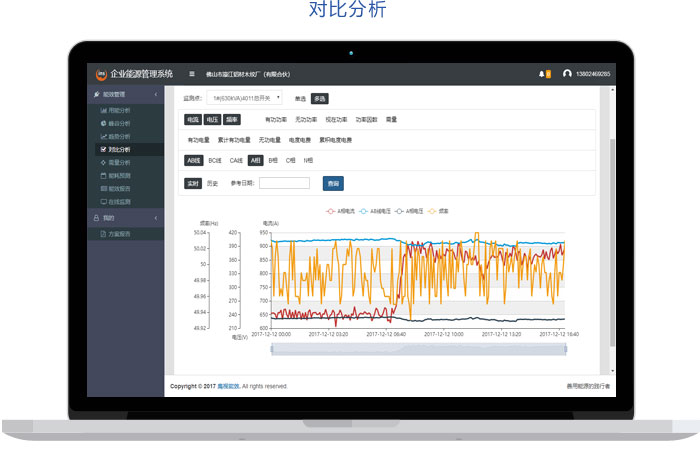700x474 pixels.
Task: Enable the 累计有功电量 parameter
Action: point(234,140)
